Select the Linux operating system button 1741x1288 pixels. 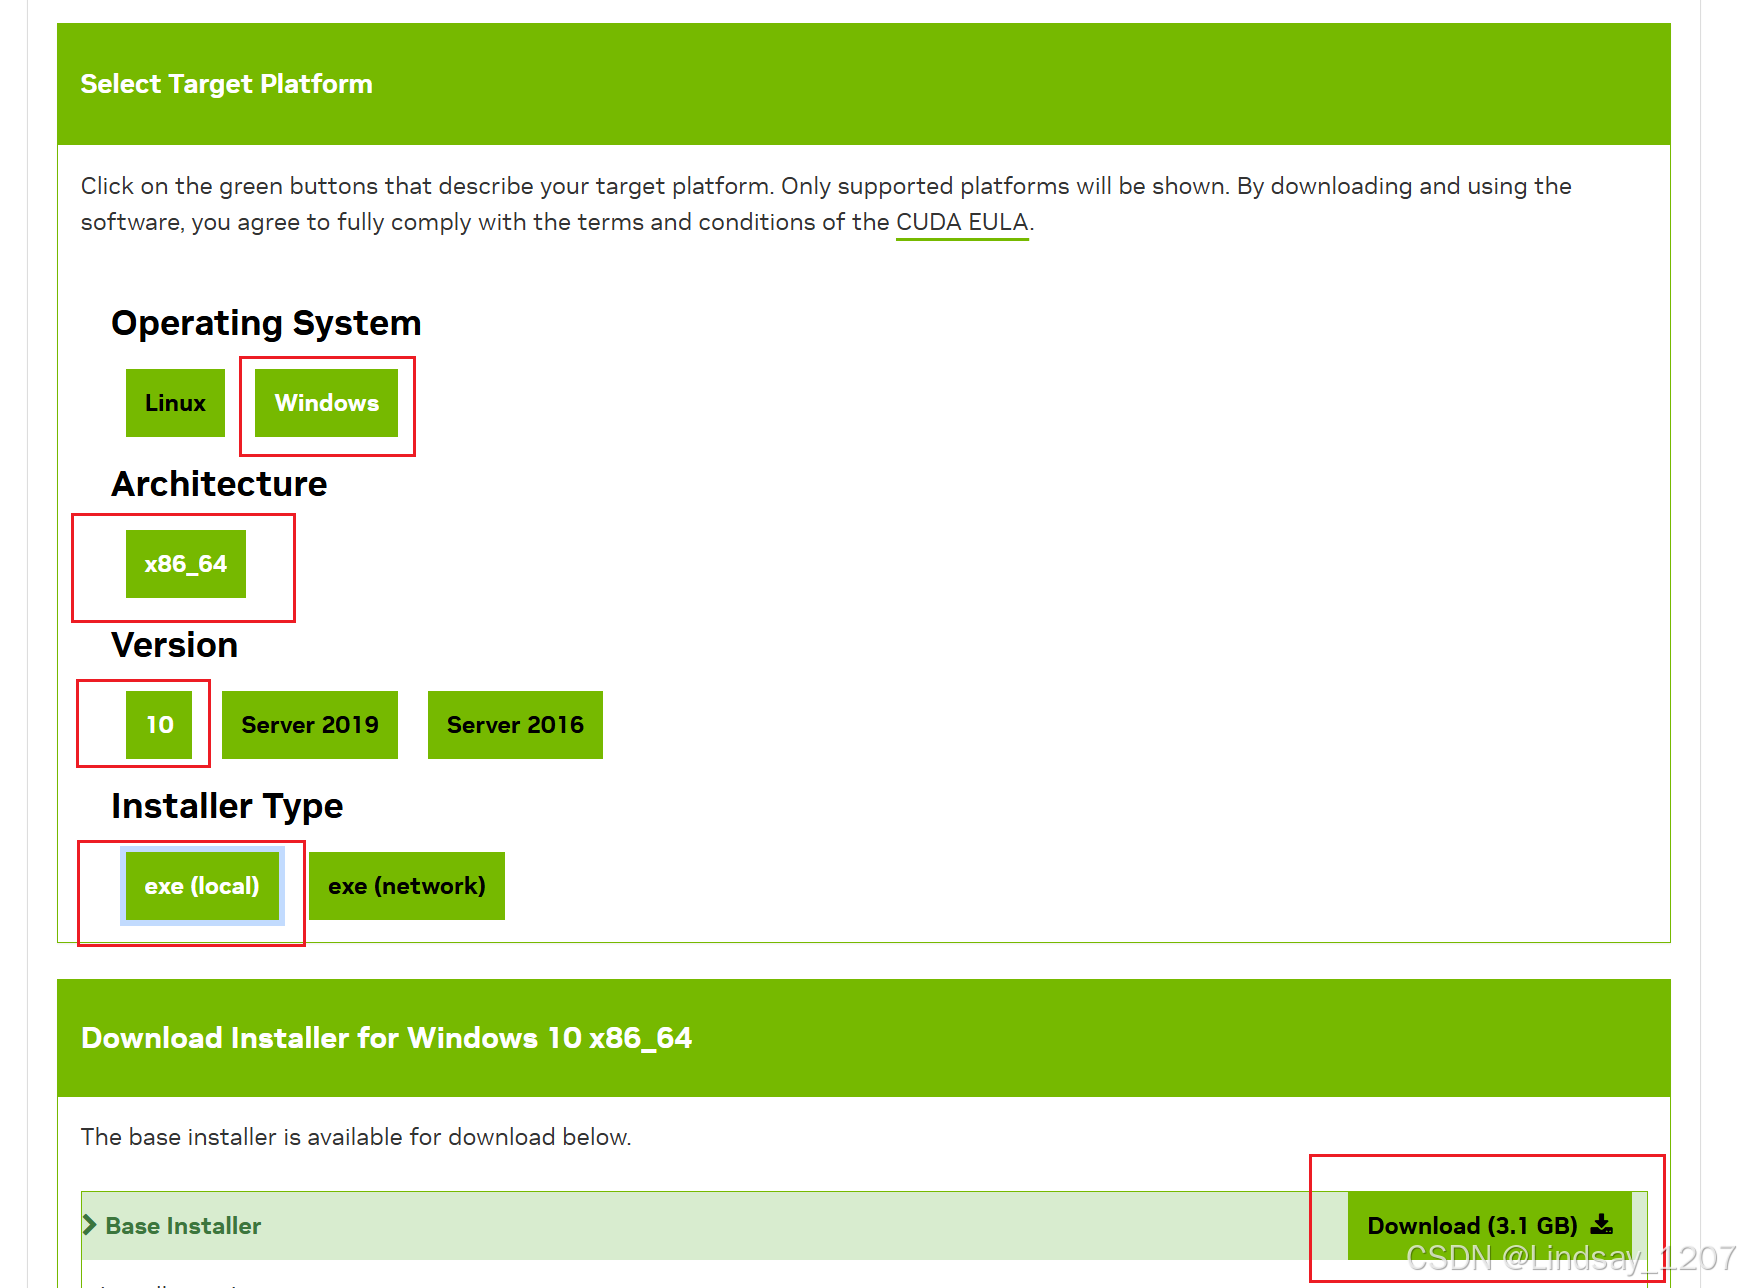[175, 403]
